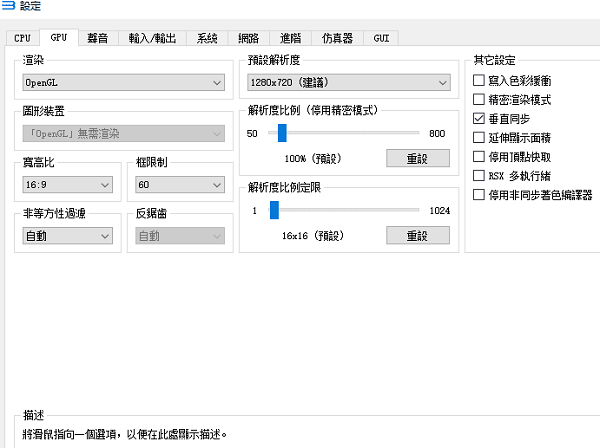
Task: Click 重設 button for 解析度比例定限
Action: coord(416,236)
